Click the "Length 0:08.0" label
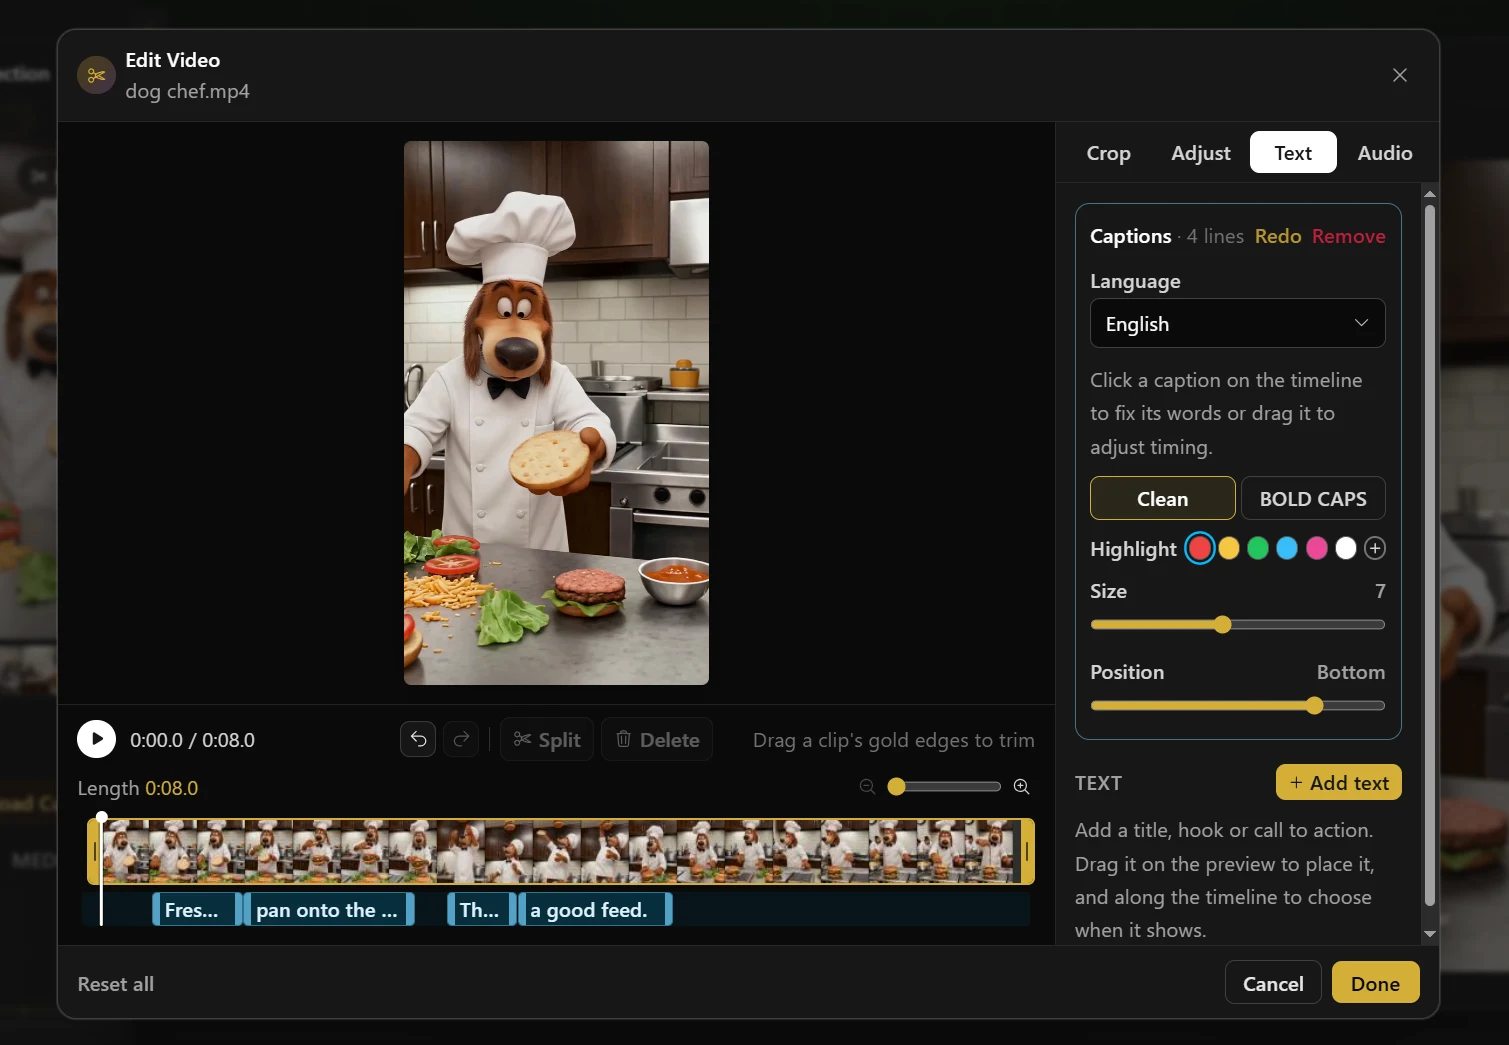This screenshot has width=1509, height=1045. pos(138,788)
